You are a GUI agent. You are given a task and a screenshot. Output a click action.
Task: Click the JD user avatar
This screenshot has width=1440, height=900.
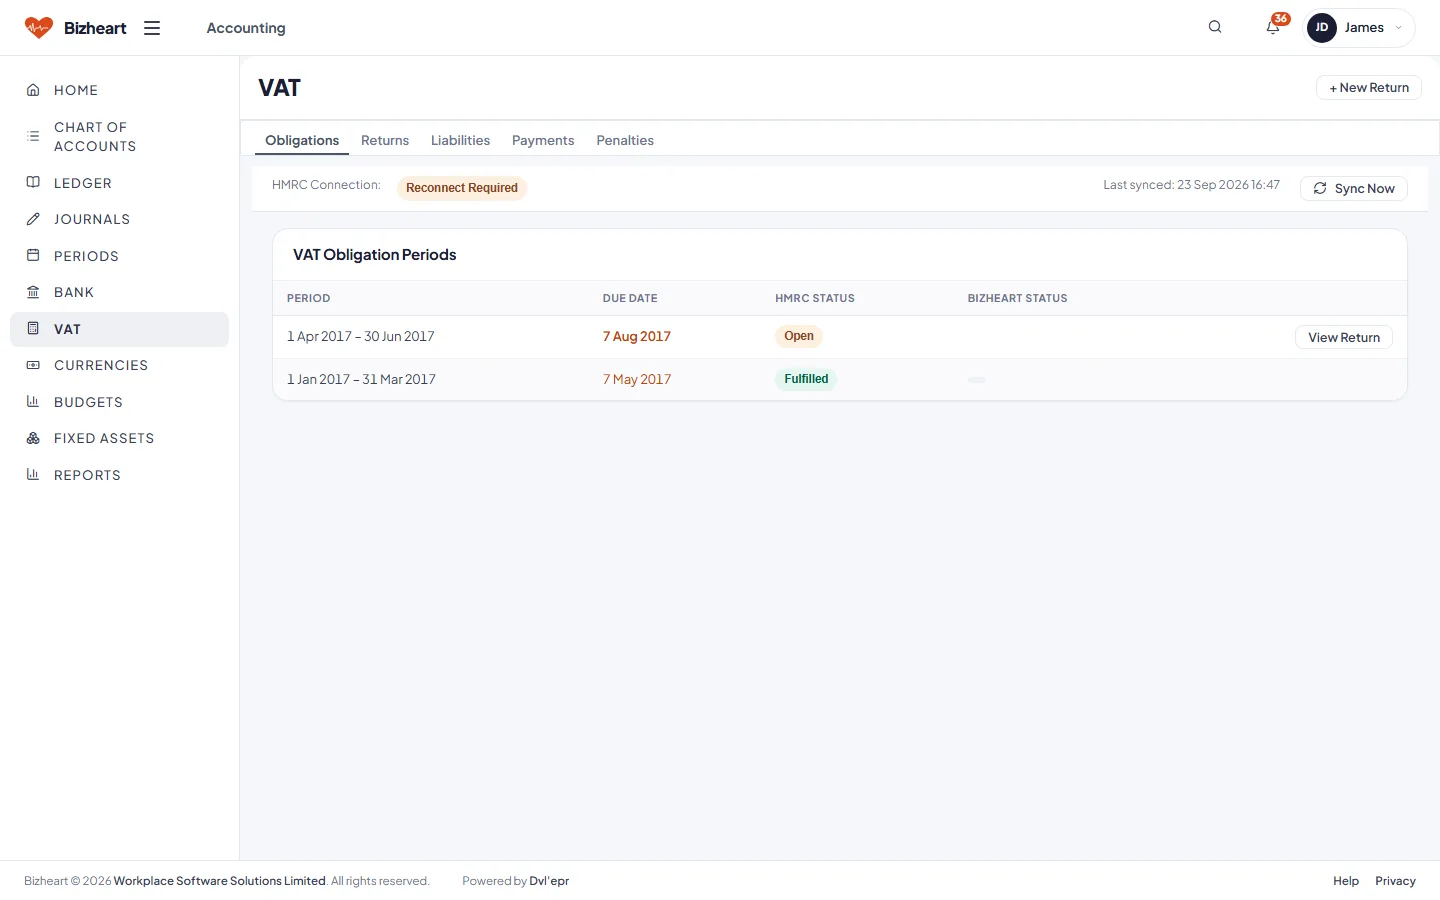pos(1322,28)
